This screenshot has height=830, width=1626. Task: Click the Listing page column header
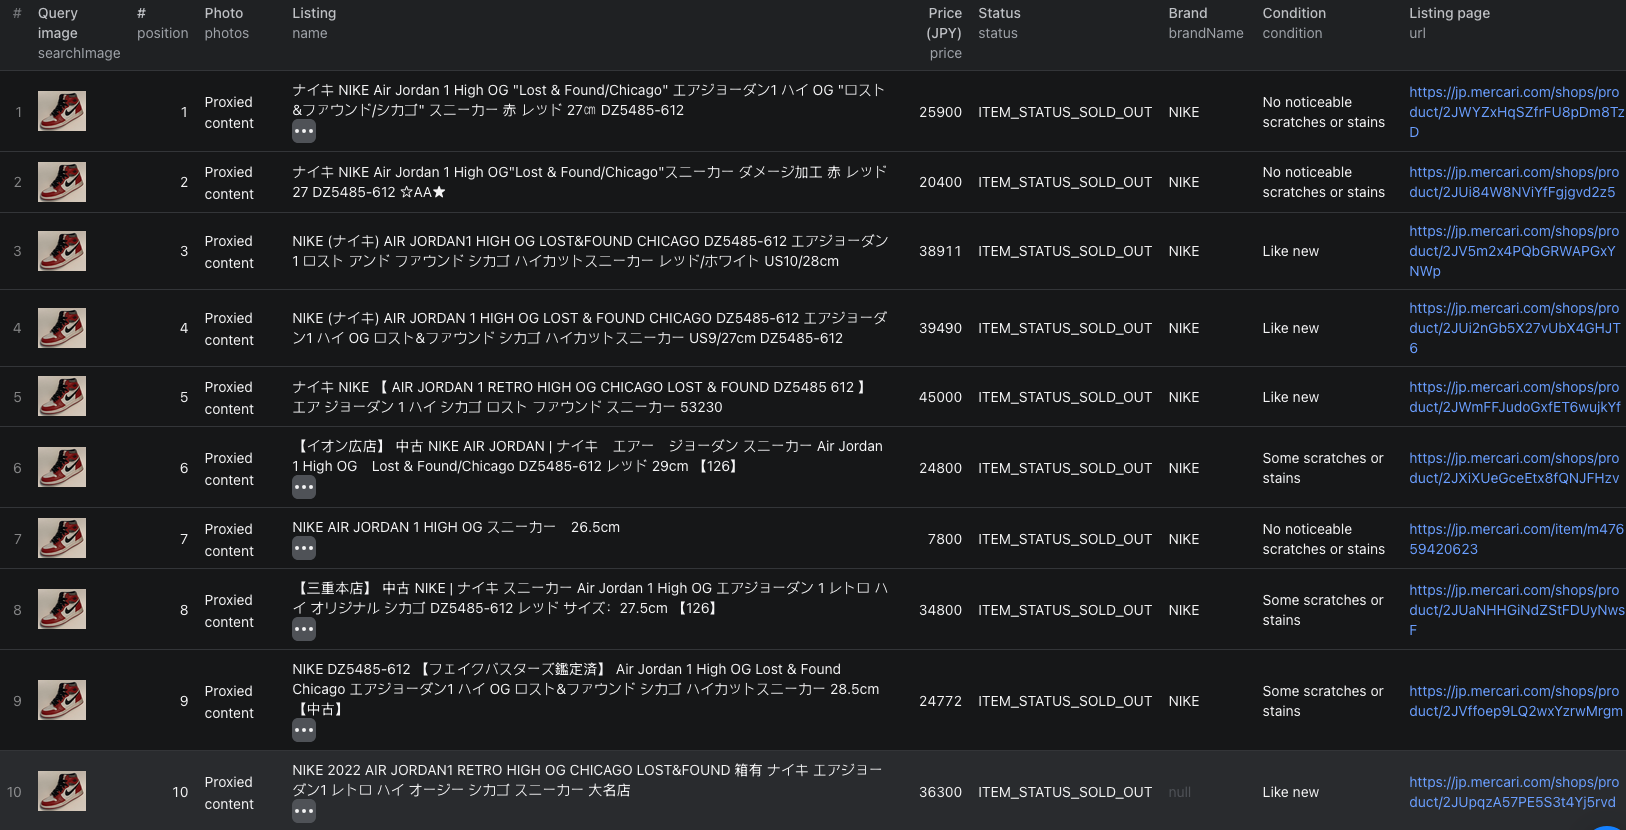pyautogui.click(x=1449, y=23)
